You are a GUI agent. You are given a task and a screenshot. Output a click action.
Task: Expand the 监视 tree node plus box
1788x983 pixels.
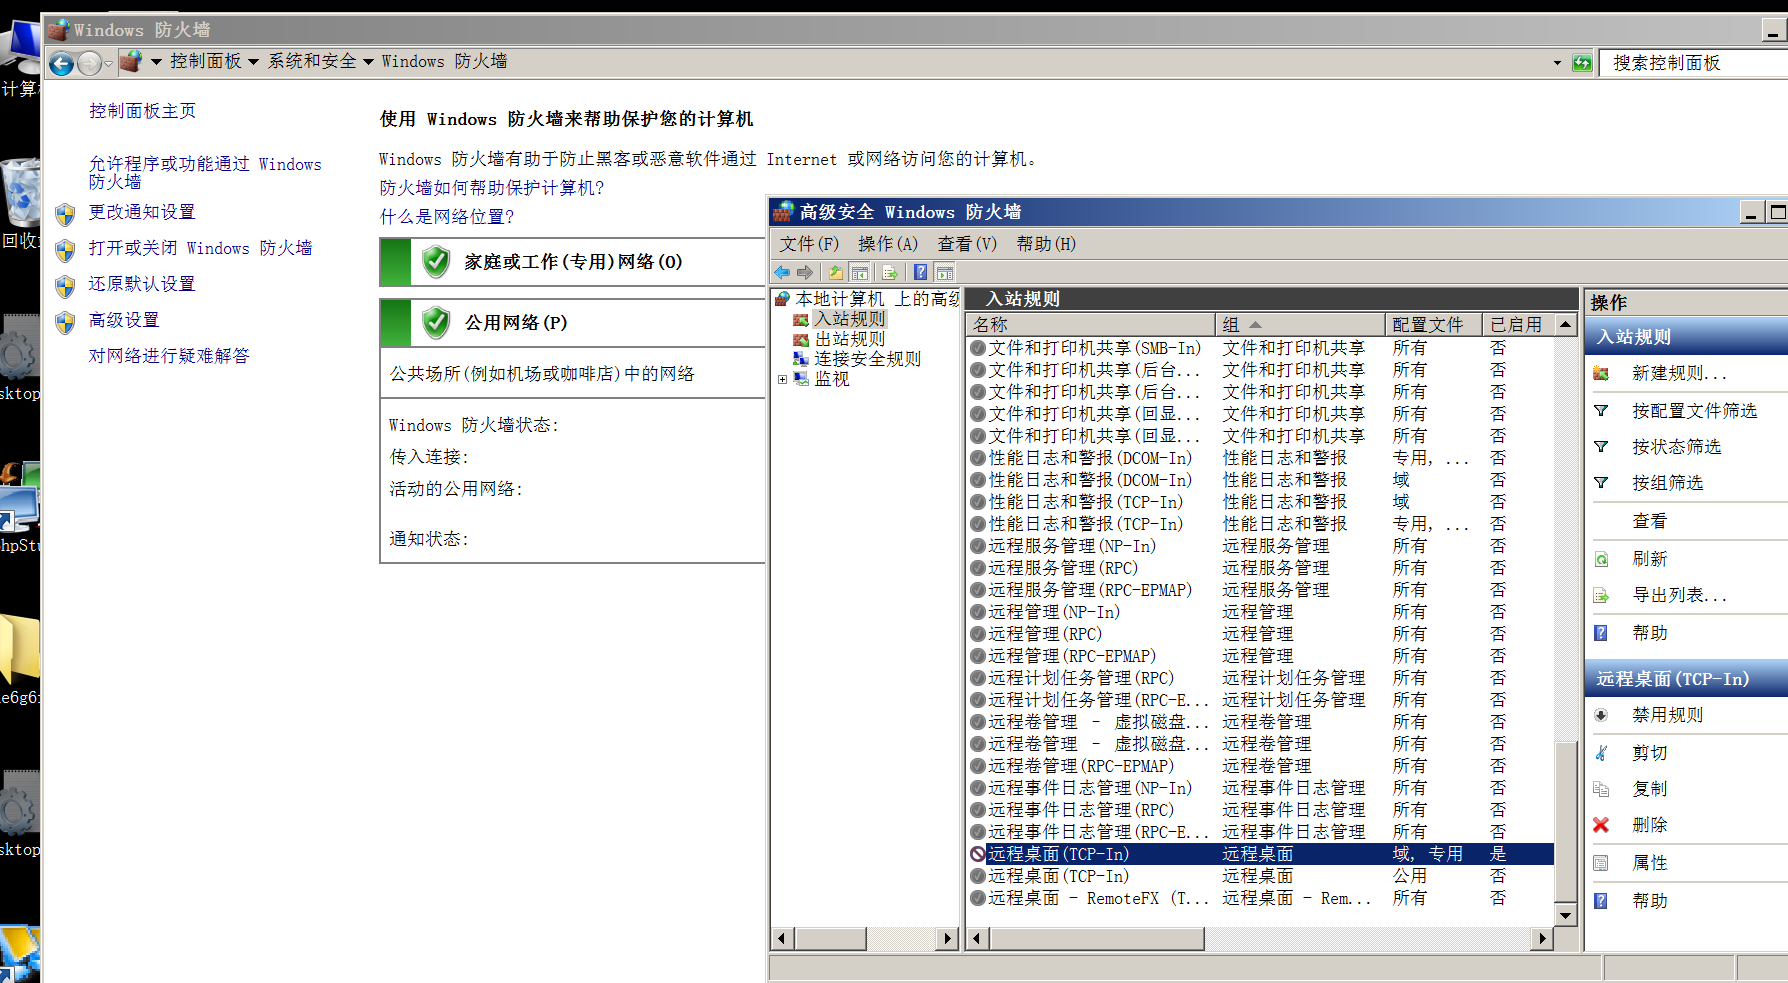(783, 379)
